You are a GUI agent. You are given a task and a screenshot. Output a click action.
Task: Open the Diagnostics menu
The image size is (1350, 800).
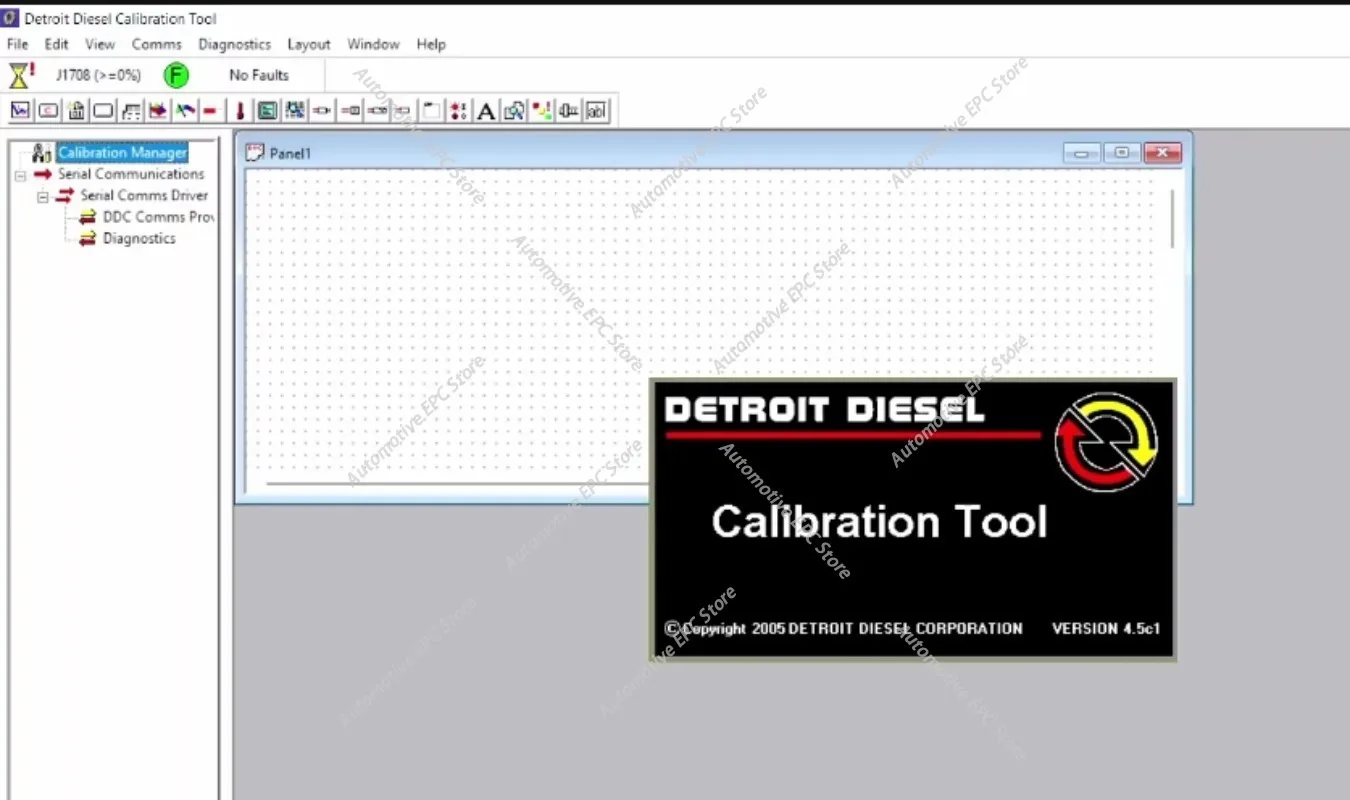coord(234,44)
